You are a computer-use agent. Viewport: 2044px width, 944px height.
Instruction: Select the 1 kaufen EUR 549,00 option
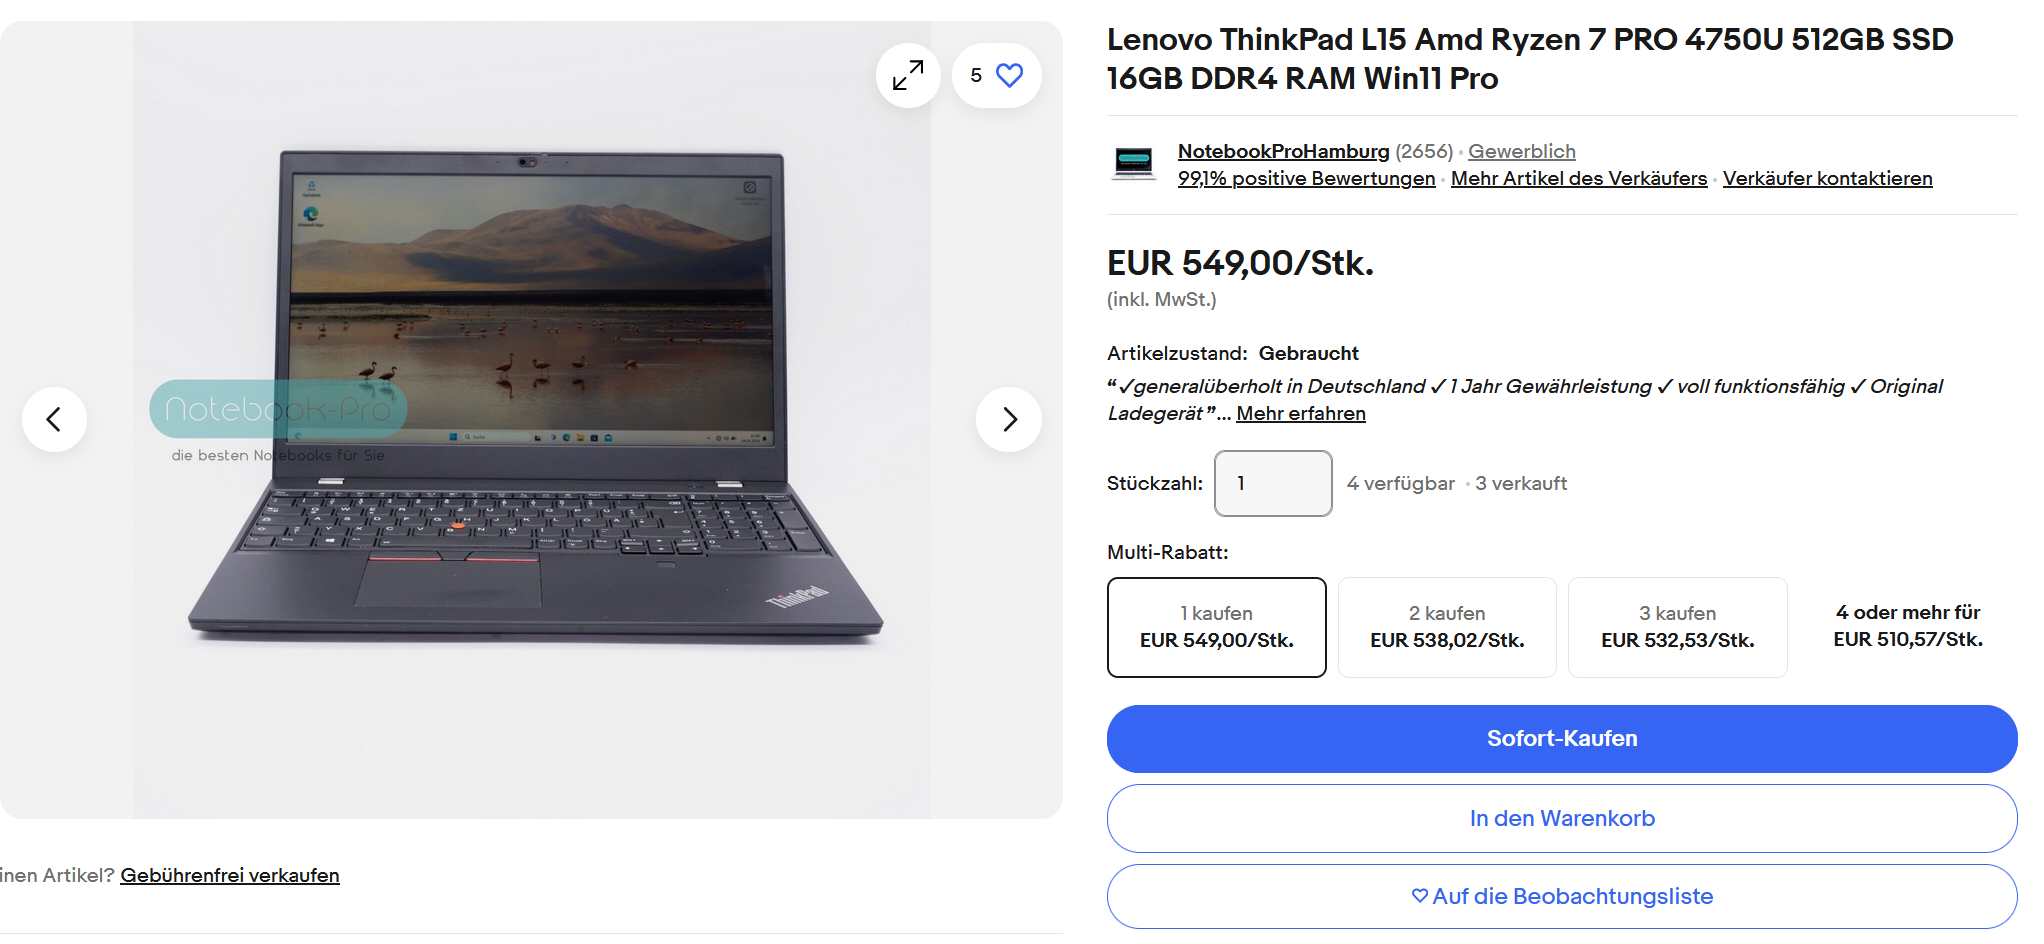(x=1217, y=627)
